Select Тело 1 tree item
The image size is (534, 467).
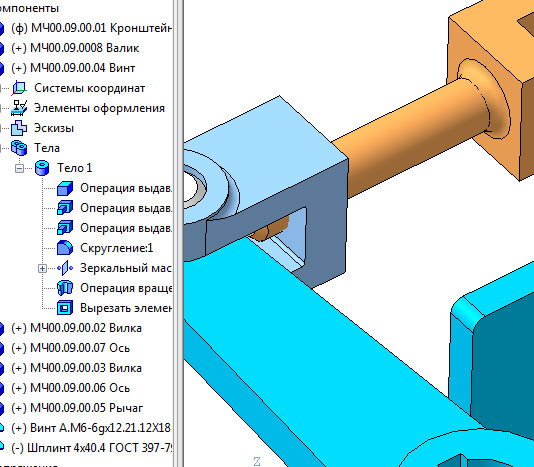click(x=75, y=168)
